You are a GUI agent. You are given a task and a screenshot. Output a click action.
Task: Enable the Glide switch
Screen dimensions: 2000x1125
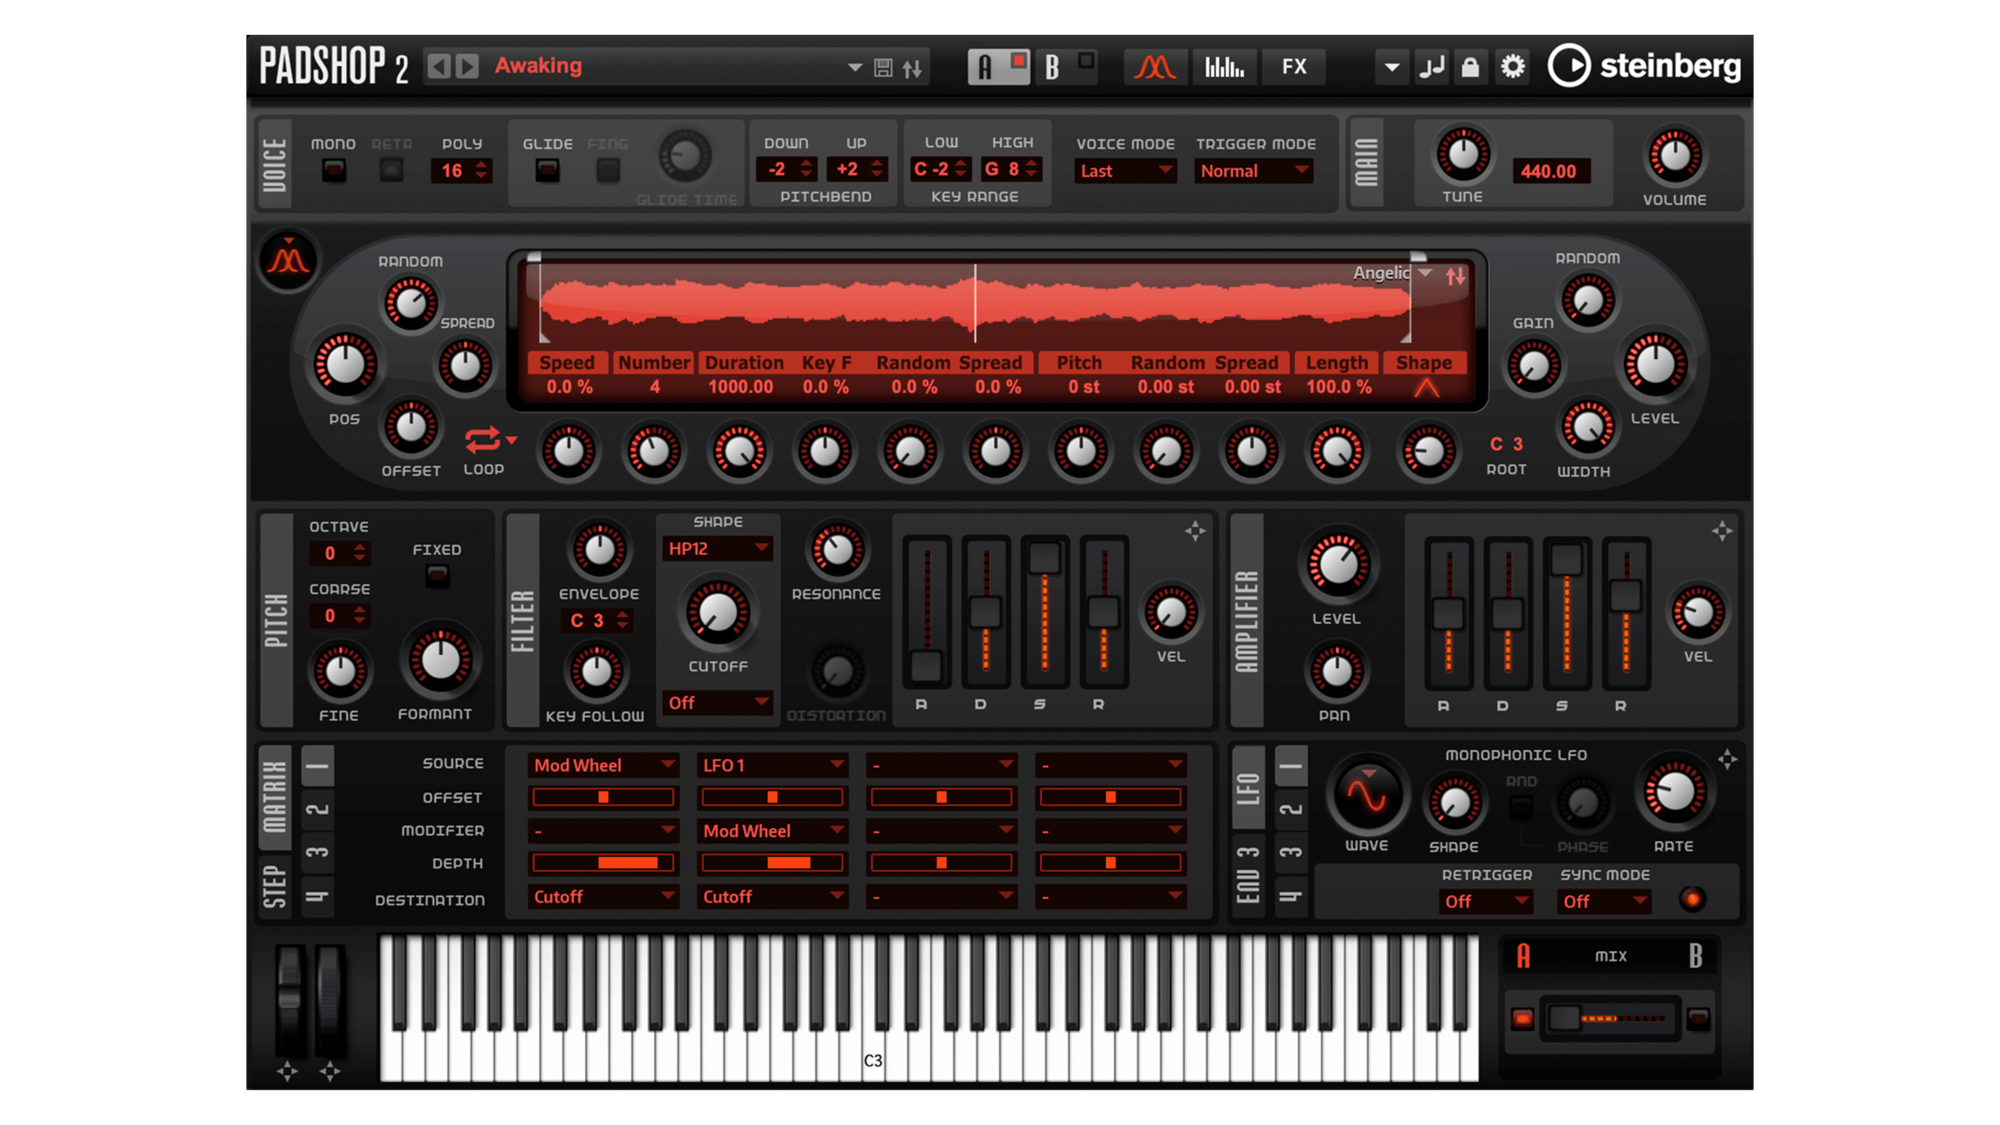point(547,171)
